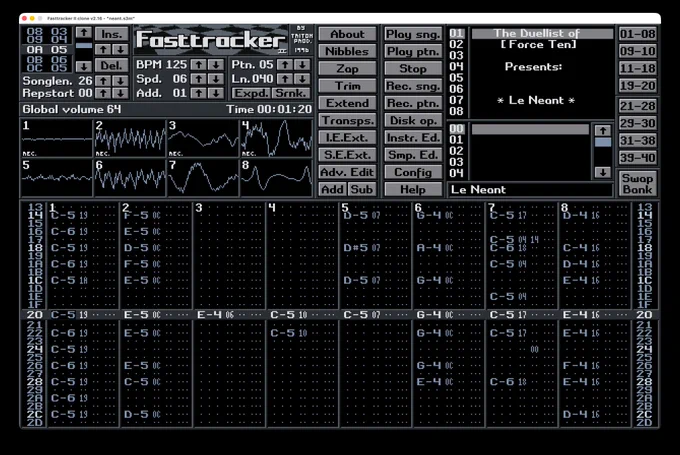Increase Songlen. with its up arrow
Viewport: 680px width, 455px height.
click(x=103, y=81)
